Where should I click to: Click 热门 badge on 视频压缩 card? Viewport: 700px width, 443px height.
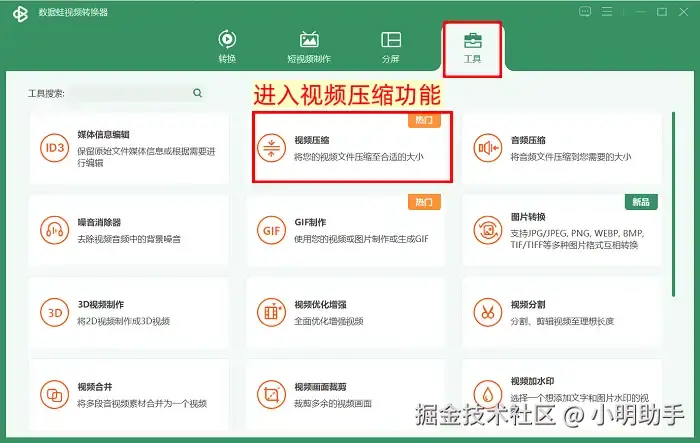pos(424,120)
